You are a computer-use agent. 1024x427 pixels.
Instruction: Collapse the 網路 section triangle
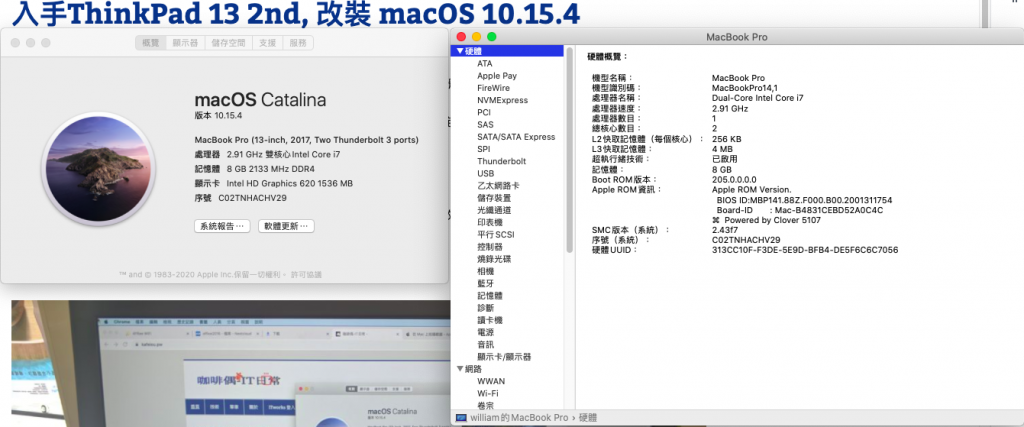coord(460,369)
